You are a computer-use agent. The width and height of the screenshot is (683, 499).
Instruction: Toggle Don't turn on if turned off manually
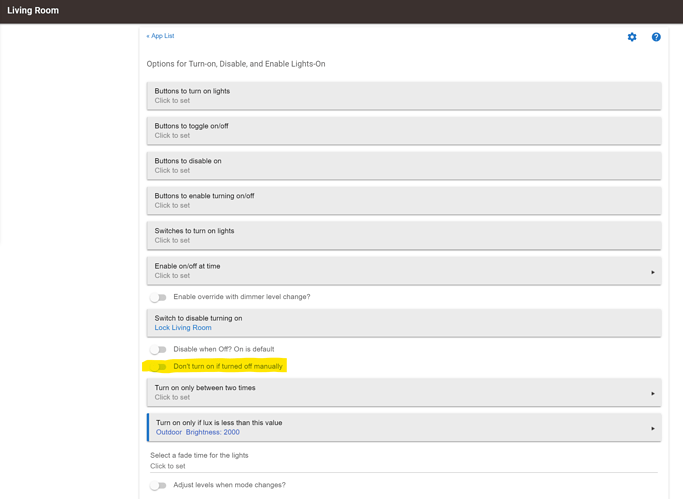158,367
